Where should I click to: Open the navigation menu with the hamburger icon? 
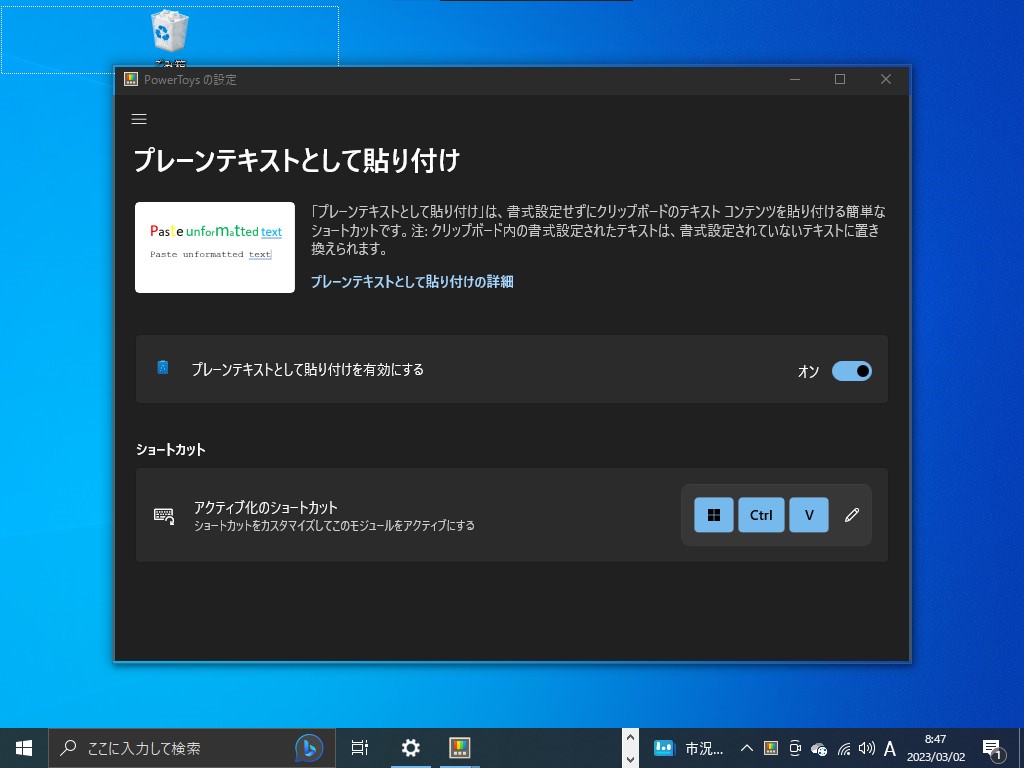click(139, 119)
